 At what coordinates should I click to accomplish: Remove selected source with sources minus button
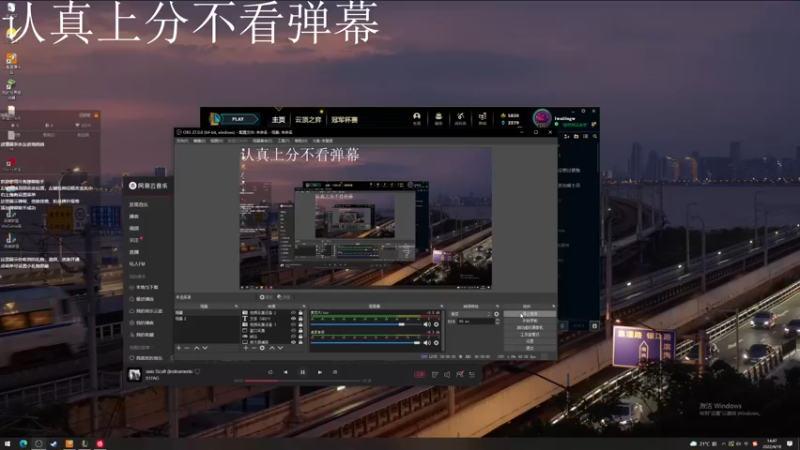[254, 347]
